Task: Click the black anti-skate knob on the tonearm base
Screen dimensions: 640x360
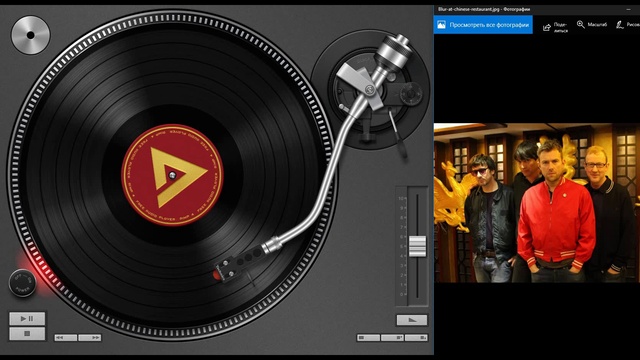Action: [411, 93]
